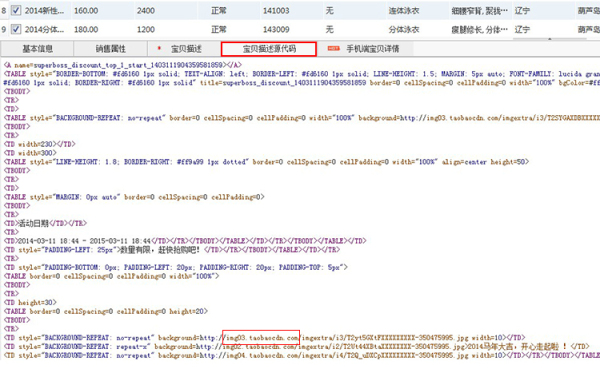Image resolution: width=600 pixels, height=373 pixels.
Task: Click item title '2014新性...' in row 8
Action: pos(44,11)
